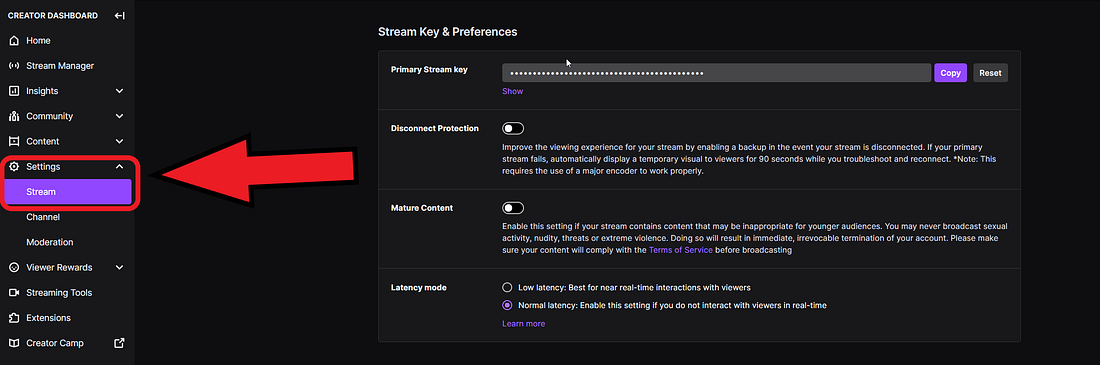Open the Terms of Service link
This screenshot has width=1100, height=365.
point(680,250)
